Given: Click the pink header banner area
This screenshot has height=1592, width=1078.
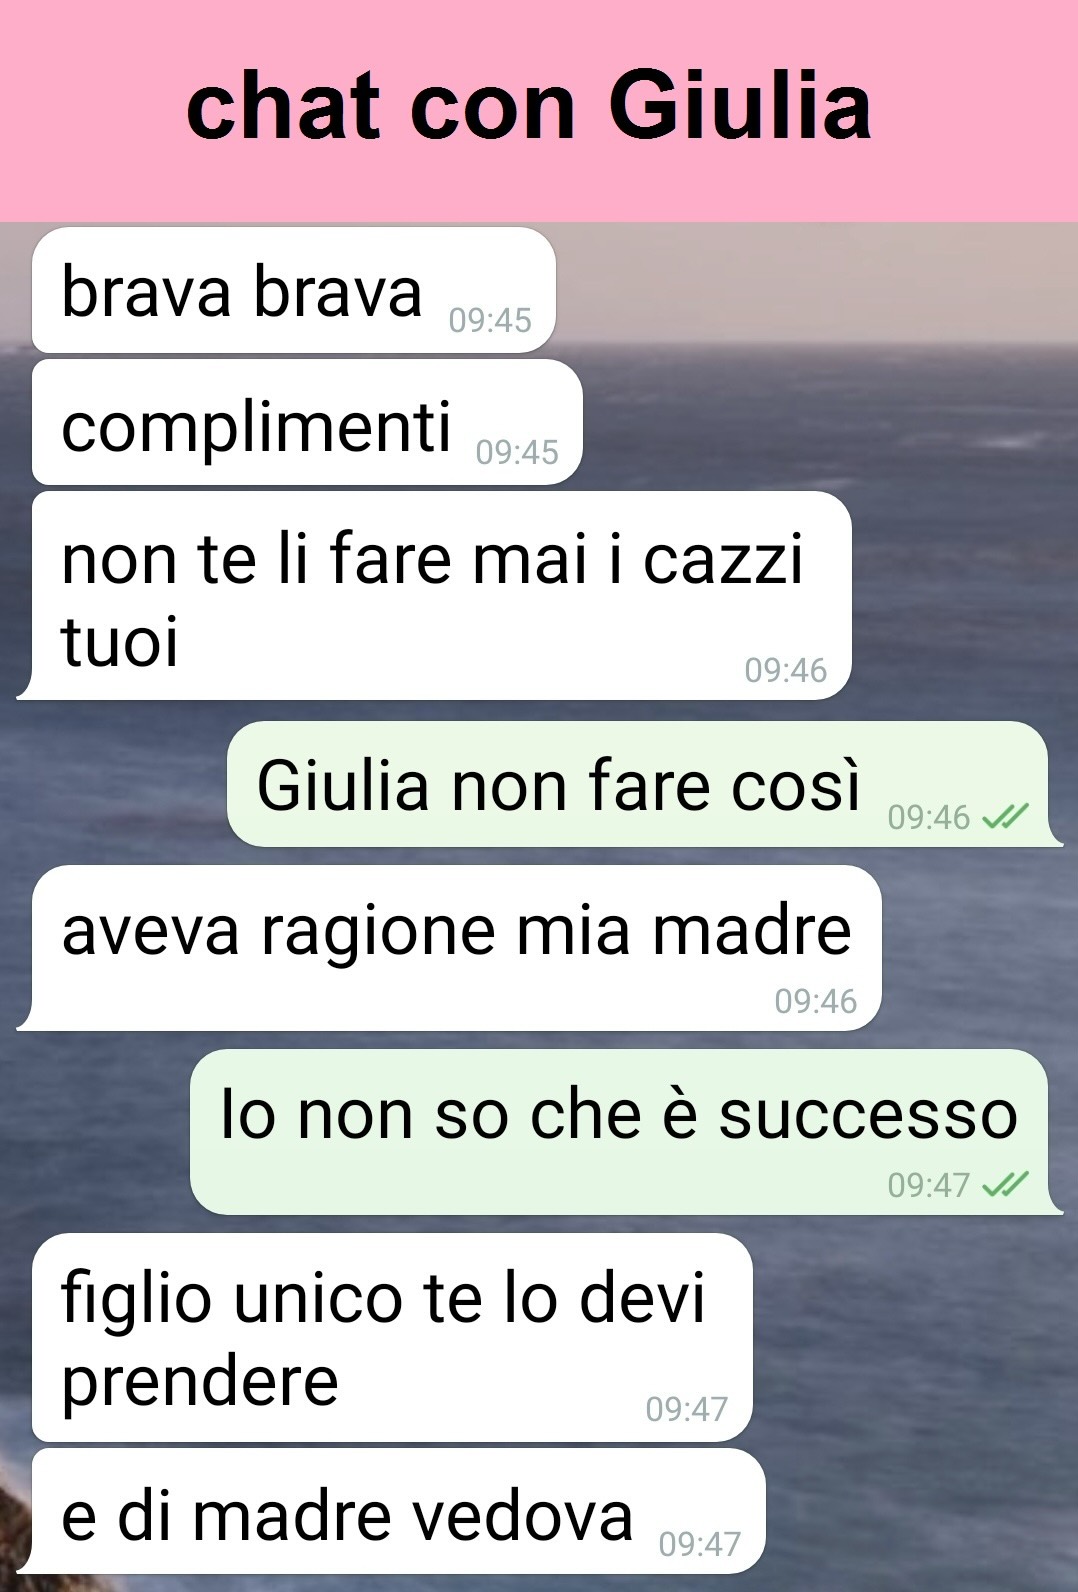Looking at the screenshot, I should point(539,110).
